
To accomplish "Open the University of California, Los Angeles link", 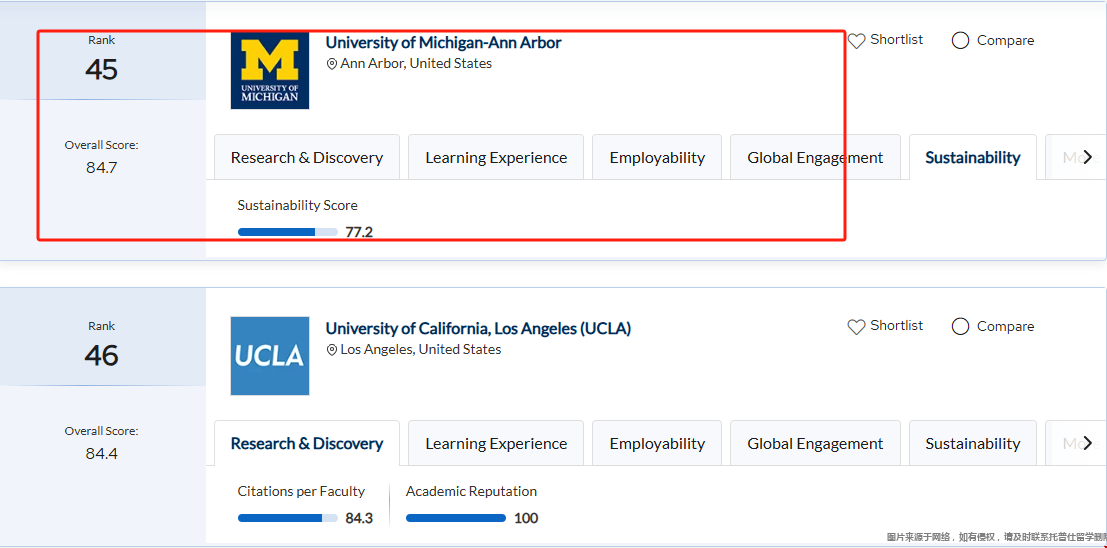I will tap(478, 329).
